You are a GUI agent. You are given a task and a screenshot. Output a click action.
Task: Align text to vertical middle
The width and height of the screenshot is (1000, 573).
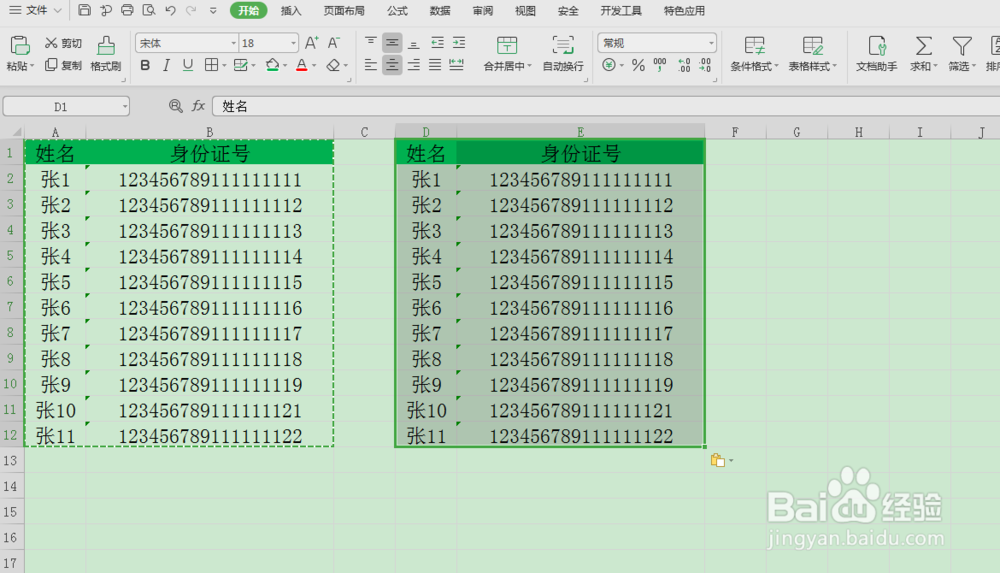point(392,43)
